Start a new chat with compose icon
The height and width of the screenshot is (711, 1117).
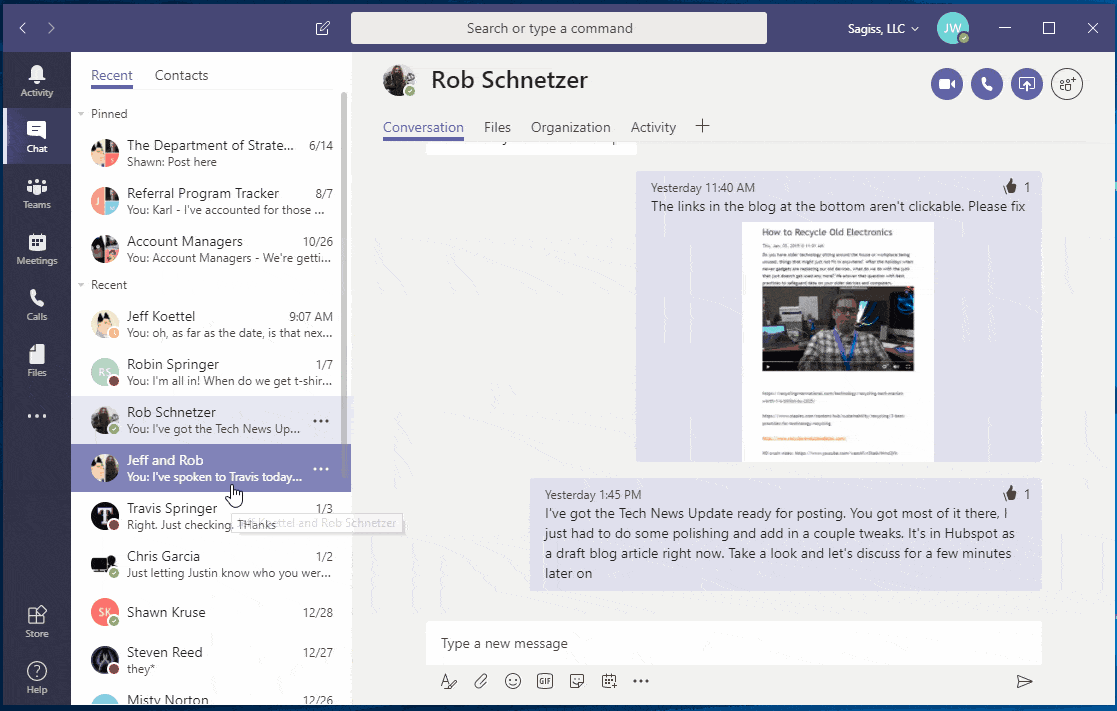click(323, 28)
